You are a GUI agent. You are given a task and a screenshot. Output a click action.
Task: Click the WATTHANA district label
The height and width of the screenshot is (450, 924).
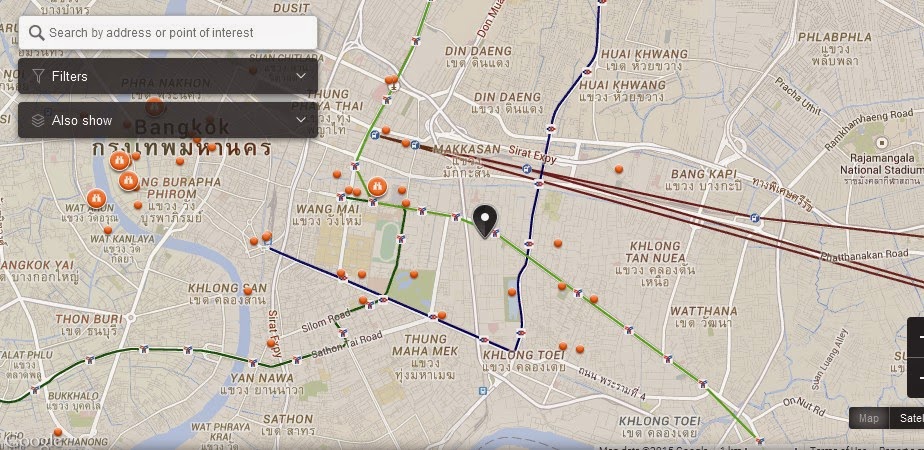point(704,310)
